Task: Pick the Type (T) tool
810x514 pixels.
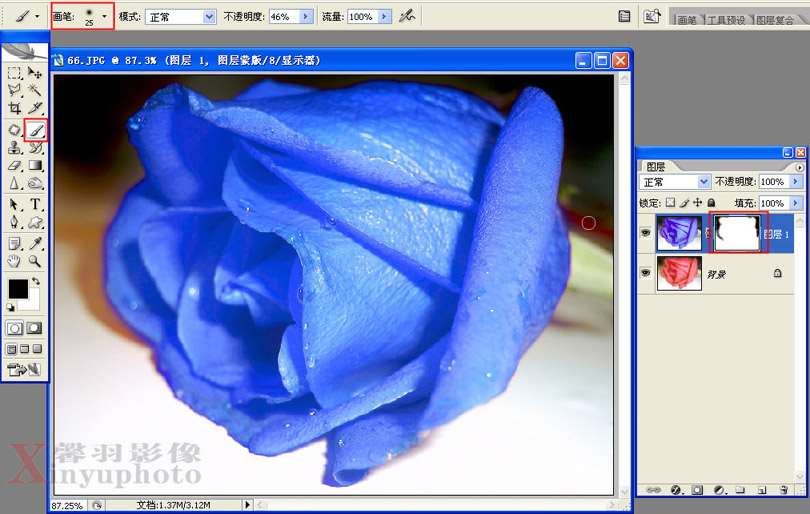Action: point(36,204)
